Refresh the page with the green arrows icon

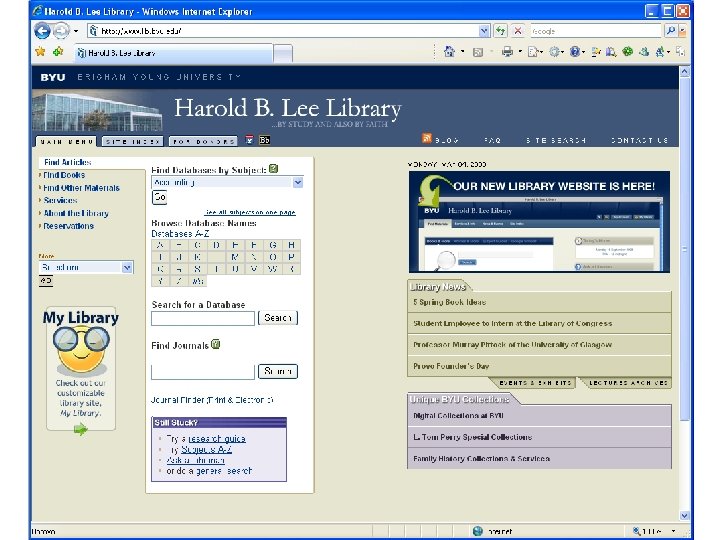pos(501,31)
